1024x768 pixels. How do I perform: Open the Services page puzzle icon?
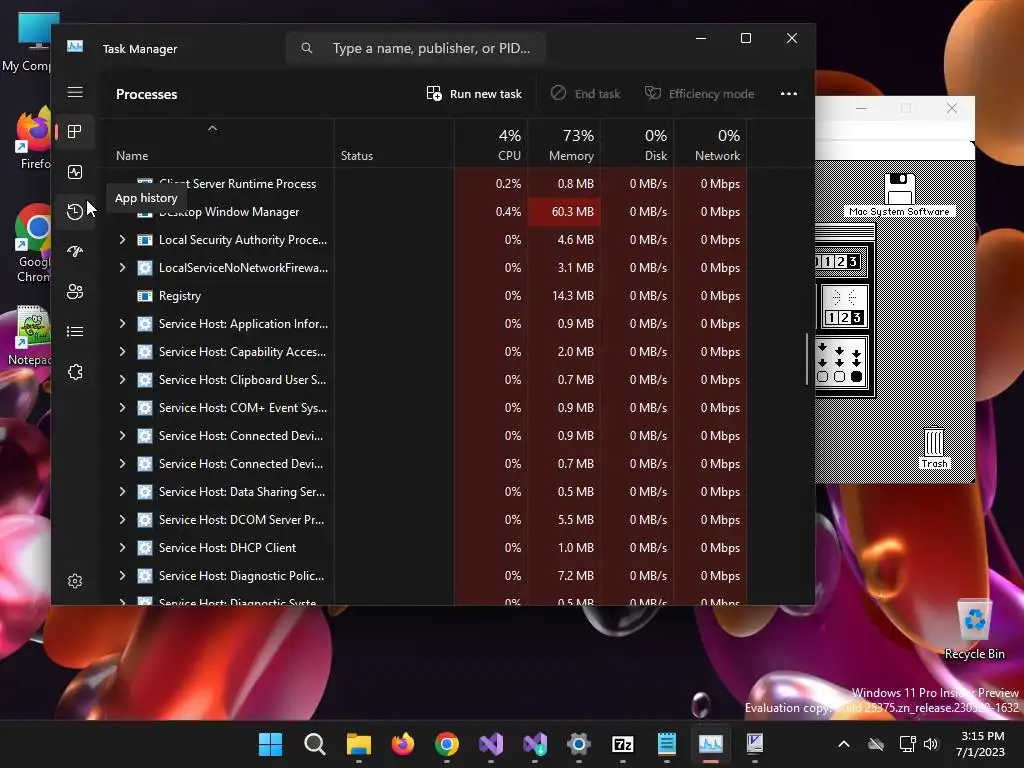[x=75, y=372]
